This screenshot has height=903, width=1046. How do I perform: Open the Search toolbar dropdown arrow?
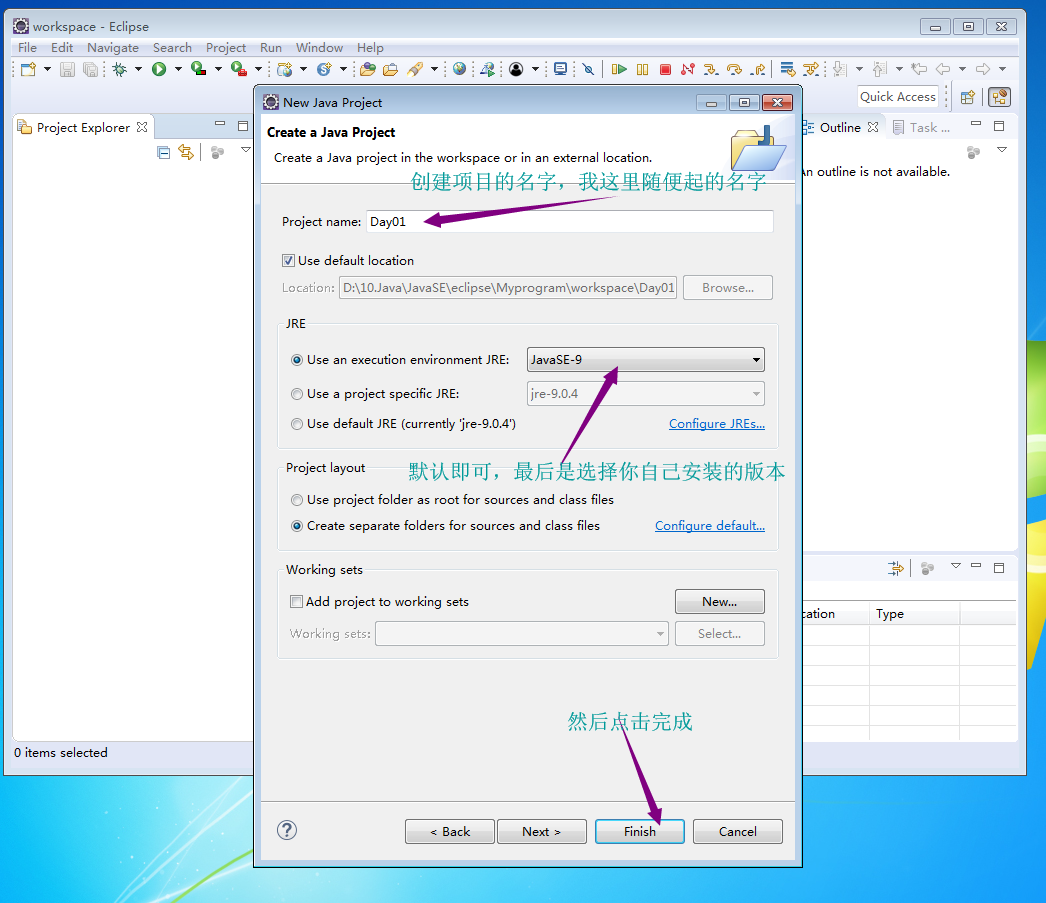click(434, 69)
